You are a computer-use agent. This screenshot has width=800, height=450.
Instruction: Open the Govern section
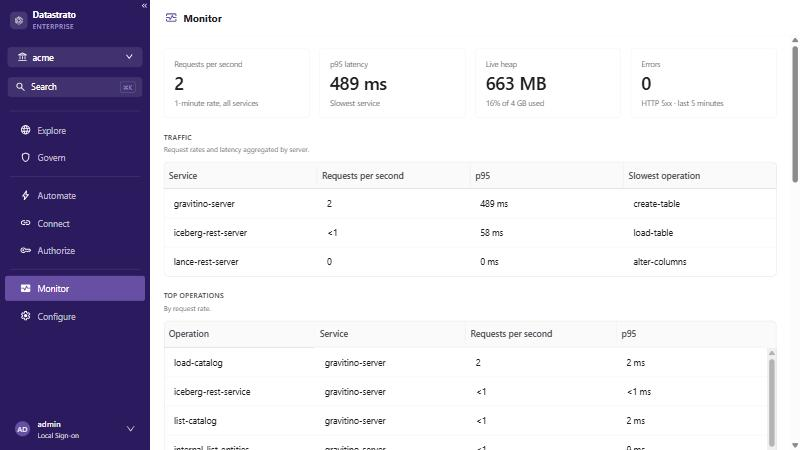coord(75,158)
